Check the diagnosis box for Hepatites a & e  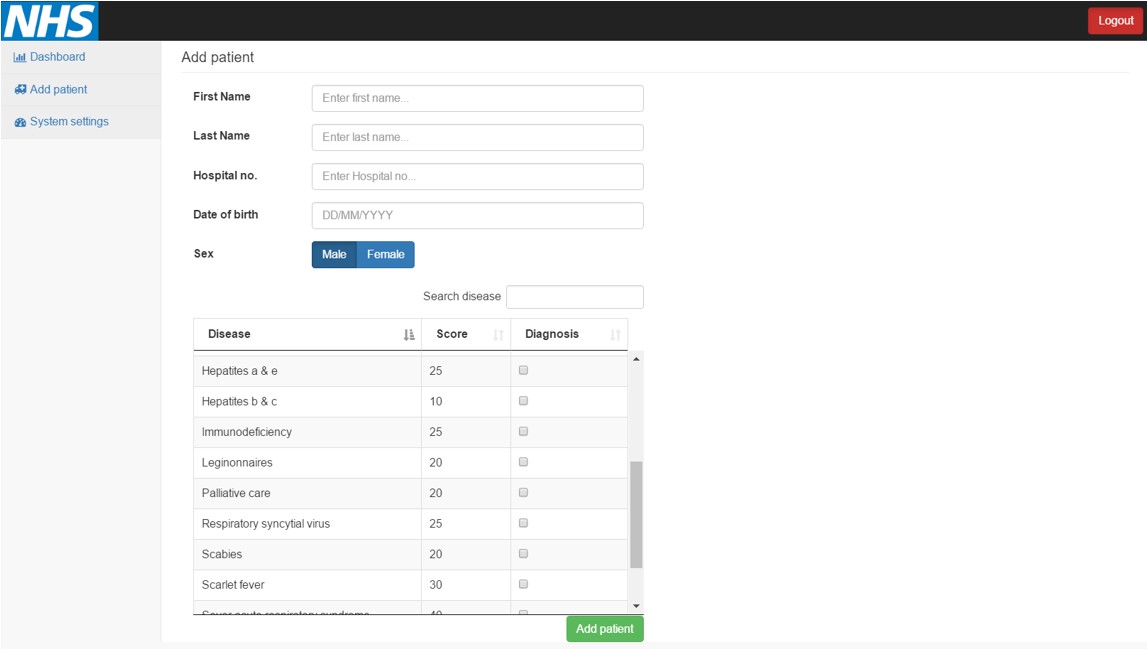[522, 370]
